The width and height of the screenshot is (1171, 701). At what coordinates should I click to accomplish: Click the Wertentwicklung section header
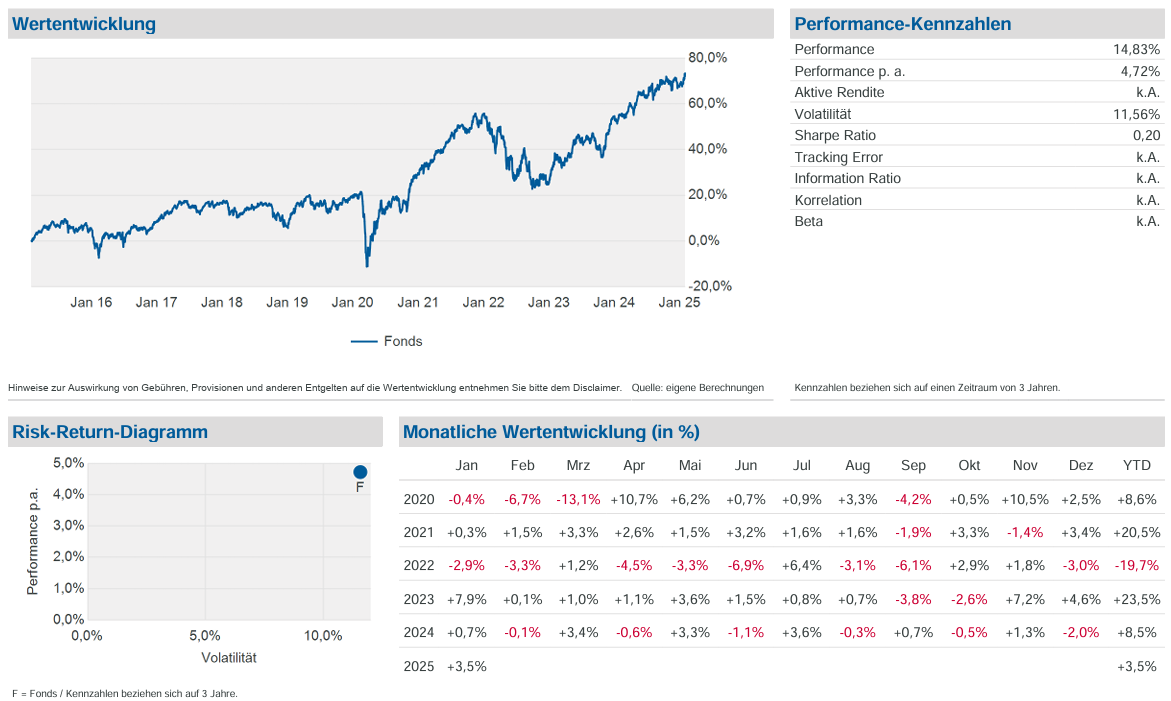(x=85, y=24)
